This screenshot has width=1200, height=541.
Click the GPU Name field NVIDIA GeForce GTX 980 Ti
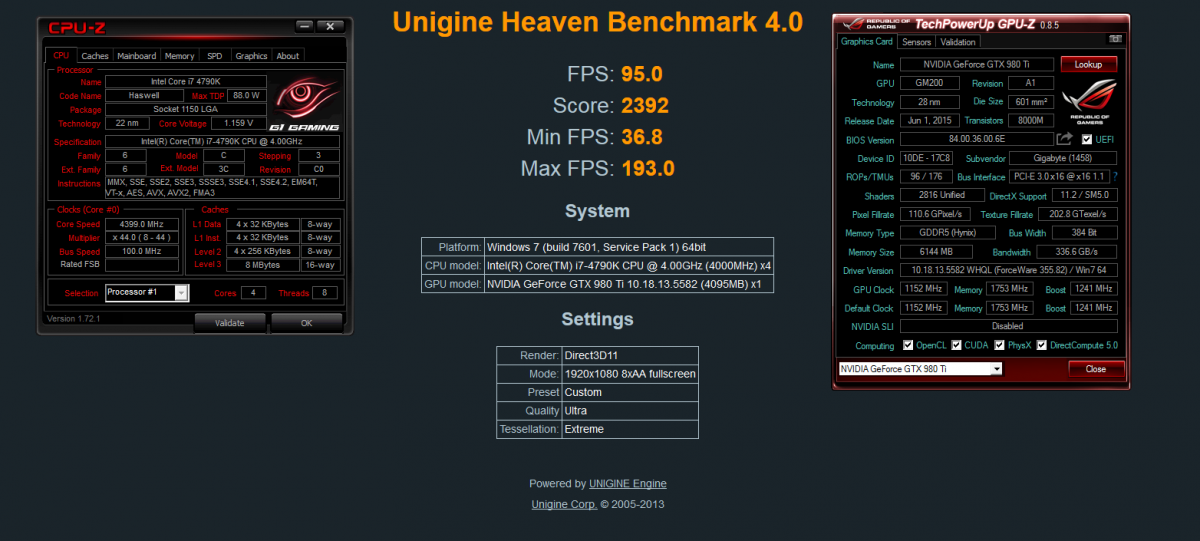coord(977,64)
